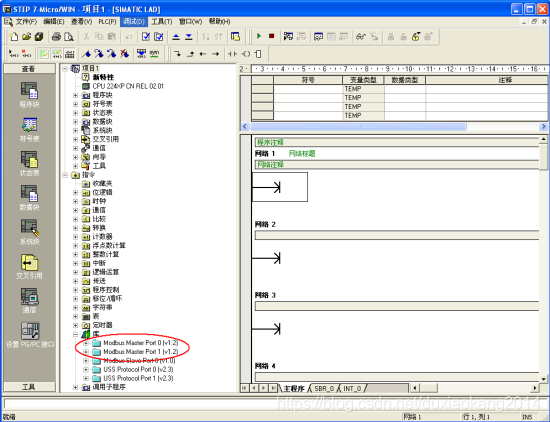Image resolution: width=550 pixels, height=422 pixels.
Task: Switch to the SBR_0 tab
Action: (x=324, y=388)
